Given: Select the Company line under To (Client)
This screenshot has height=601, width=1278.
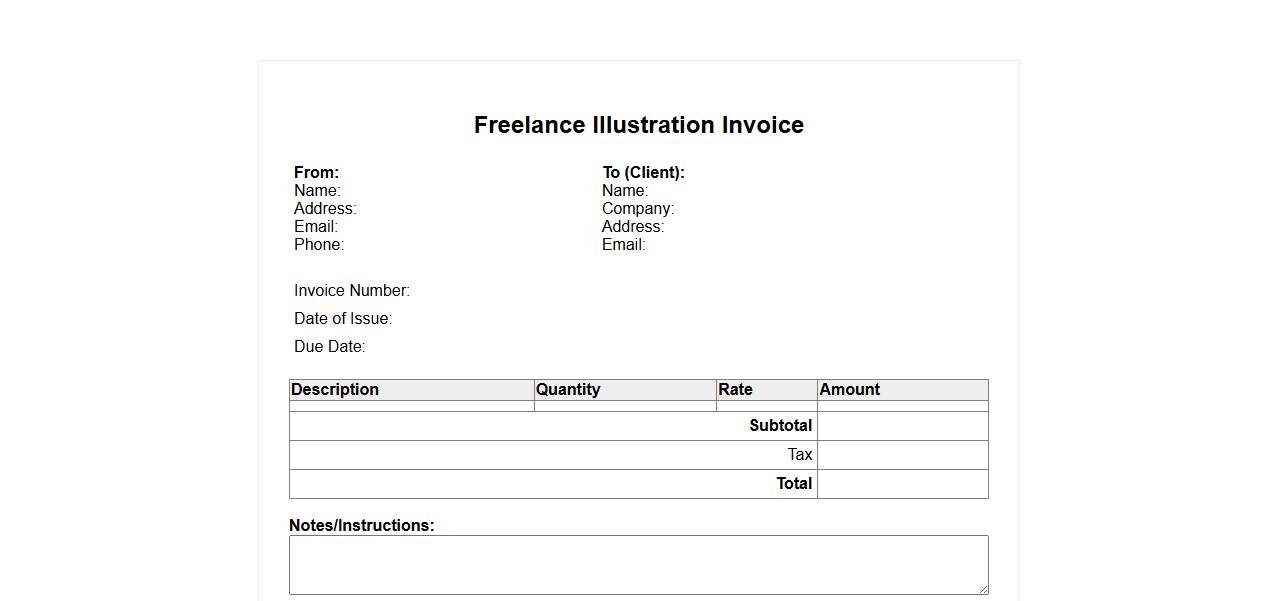Looking at the screenshot, I should 638,209.
